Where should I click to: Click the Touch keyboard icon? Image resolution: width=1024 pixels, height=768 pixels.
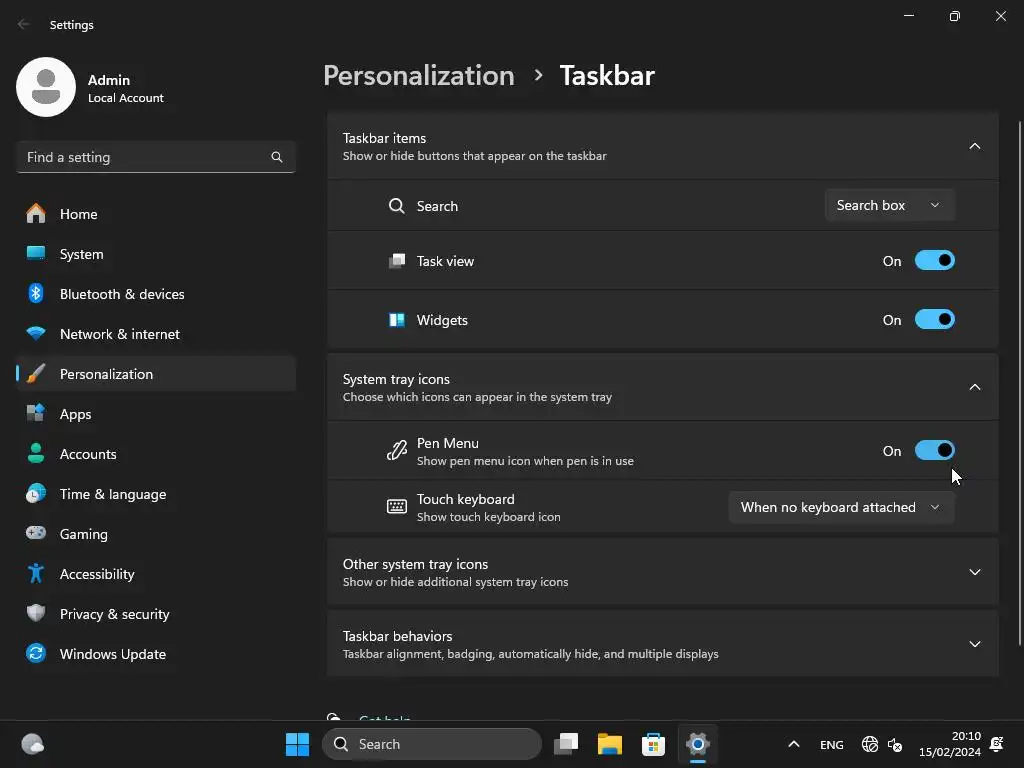click(x=396, y=507)
